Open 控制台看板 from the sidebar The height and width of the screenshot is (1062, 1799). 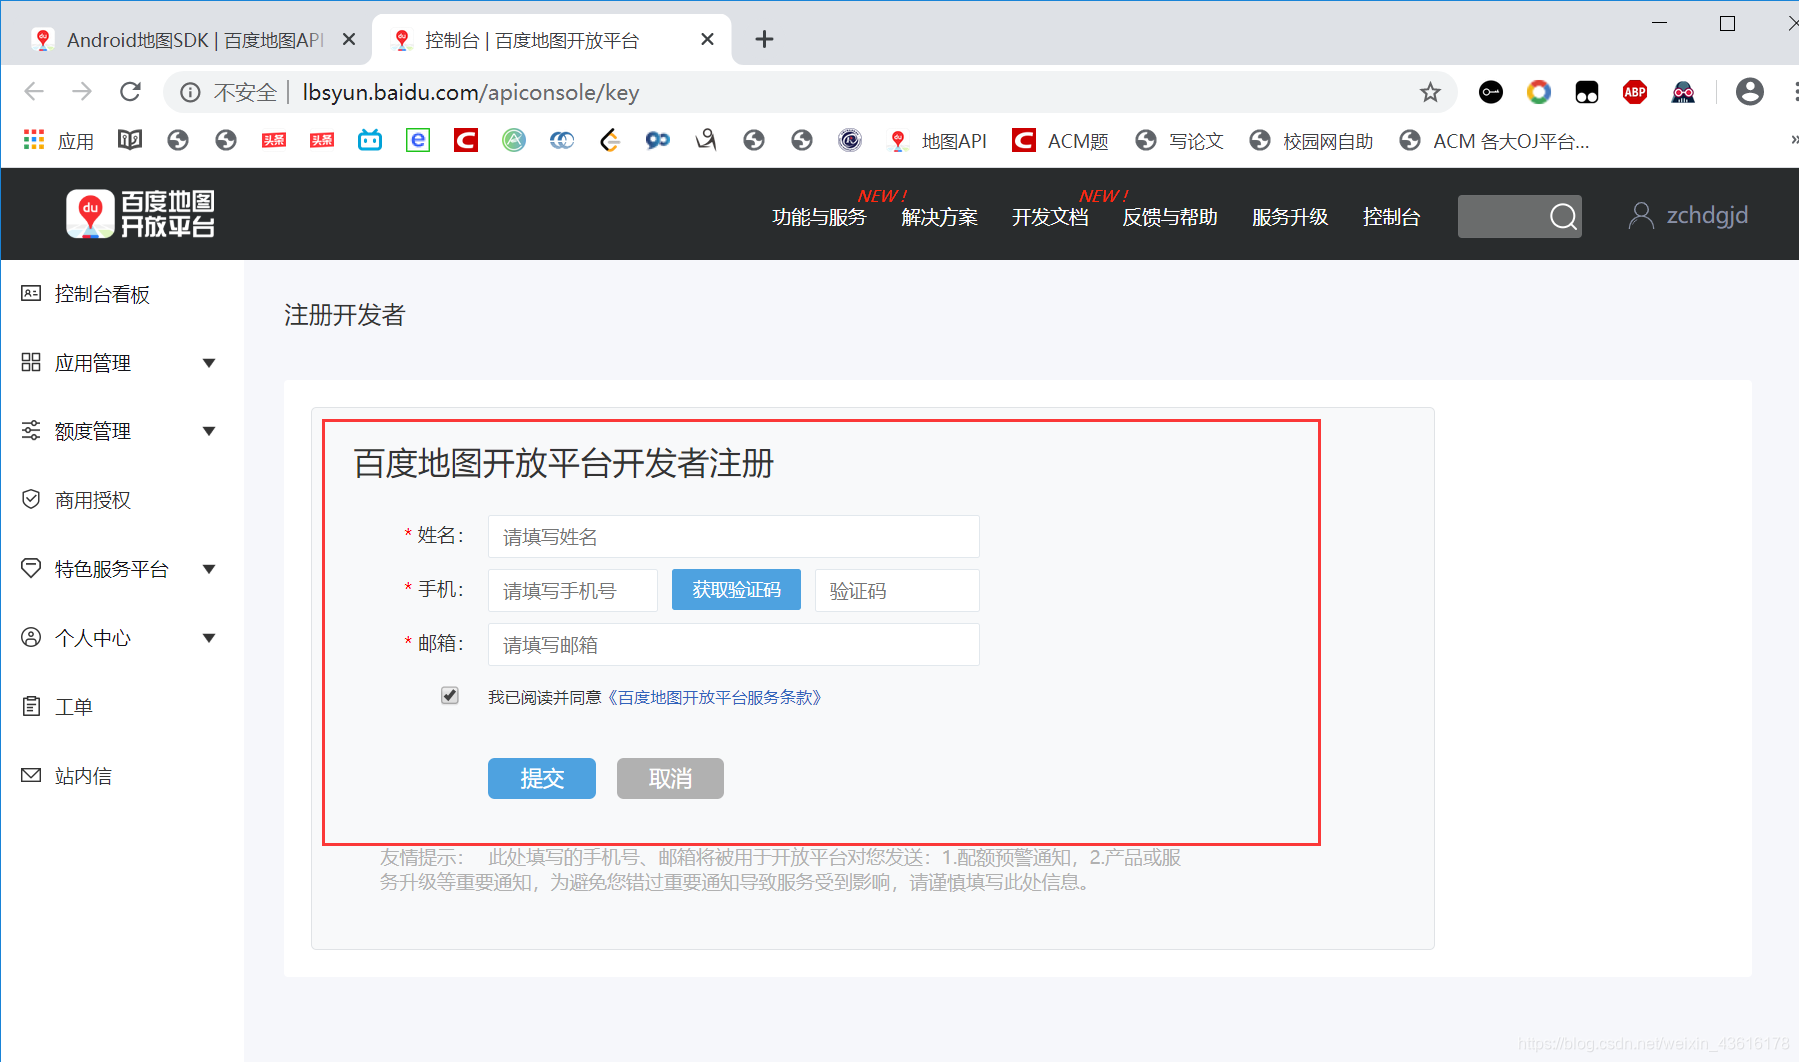pyautogui.click(x=100, y=293)
